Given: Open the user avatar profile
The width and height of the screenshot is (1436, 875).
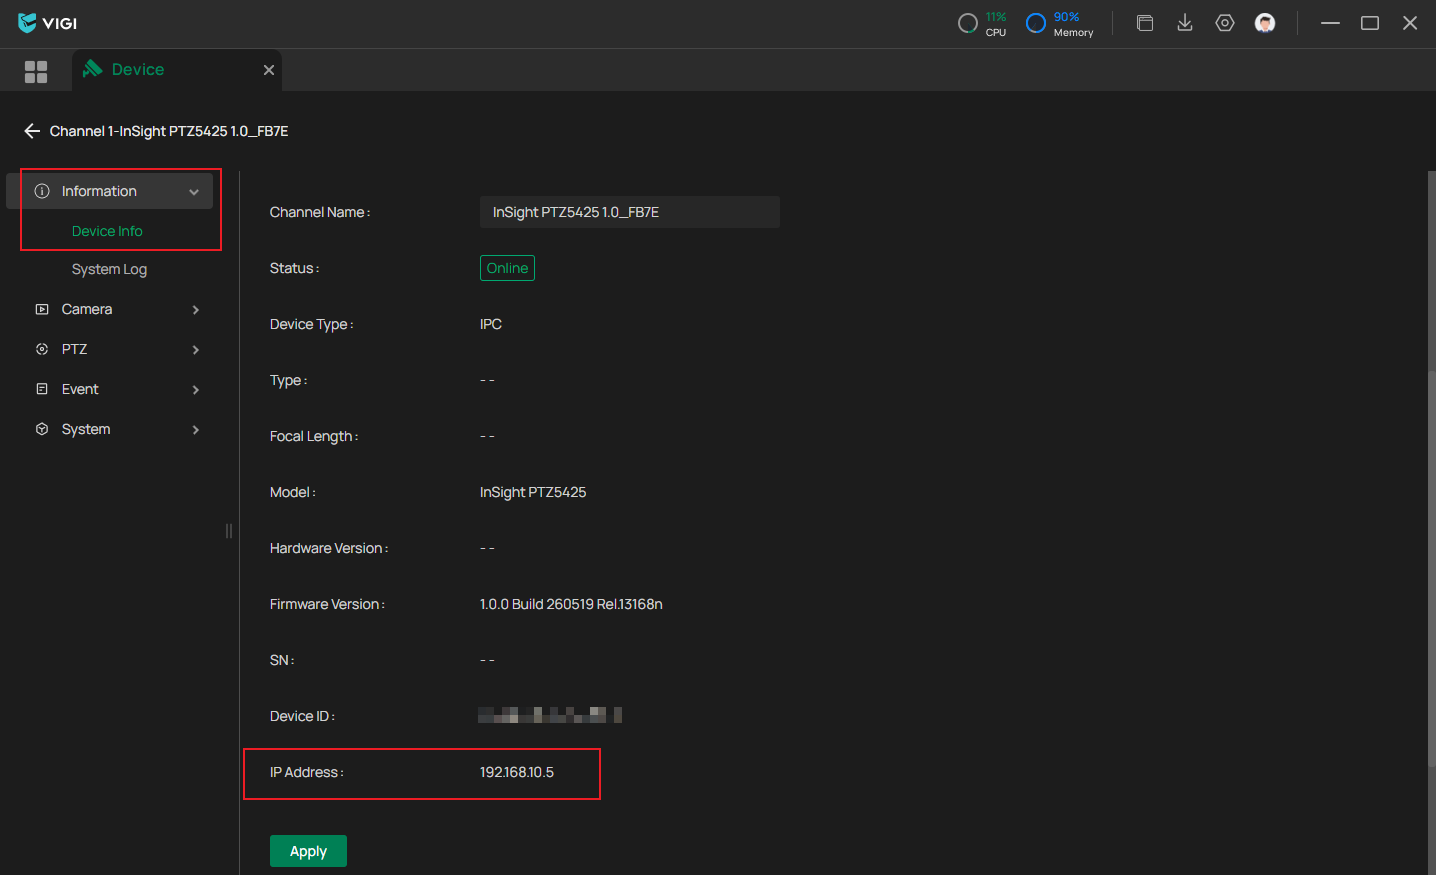Looking at the screenshot, I should click(1265, 23).
